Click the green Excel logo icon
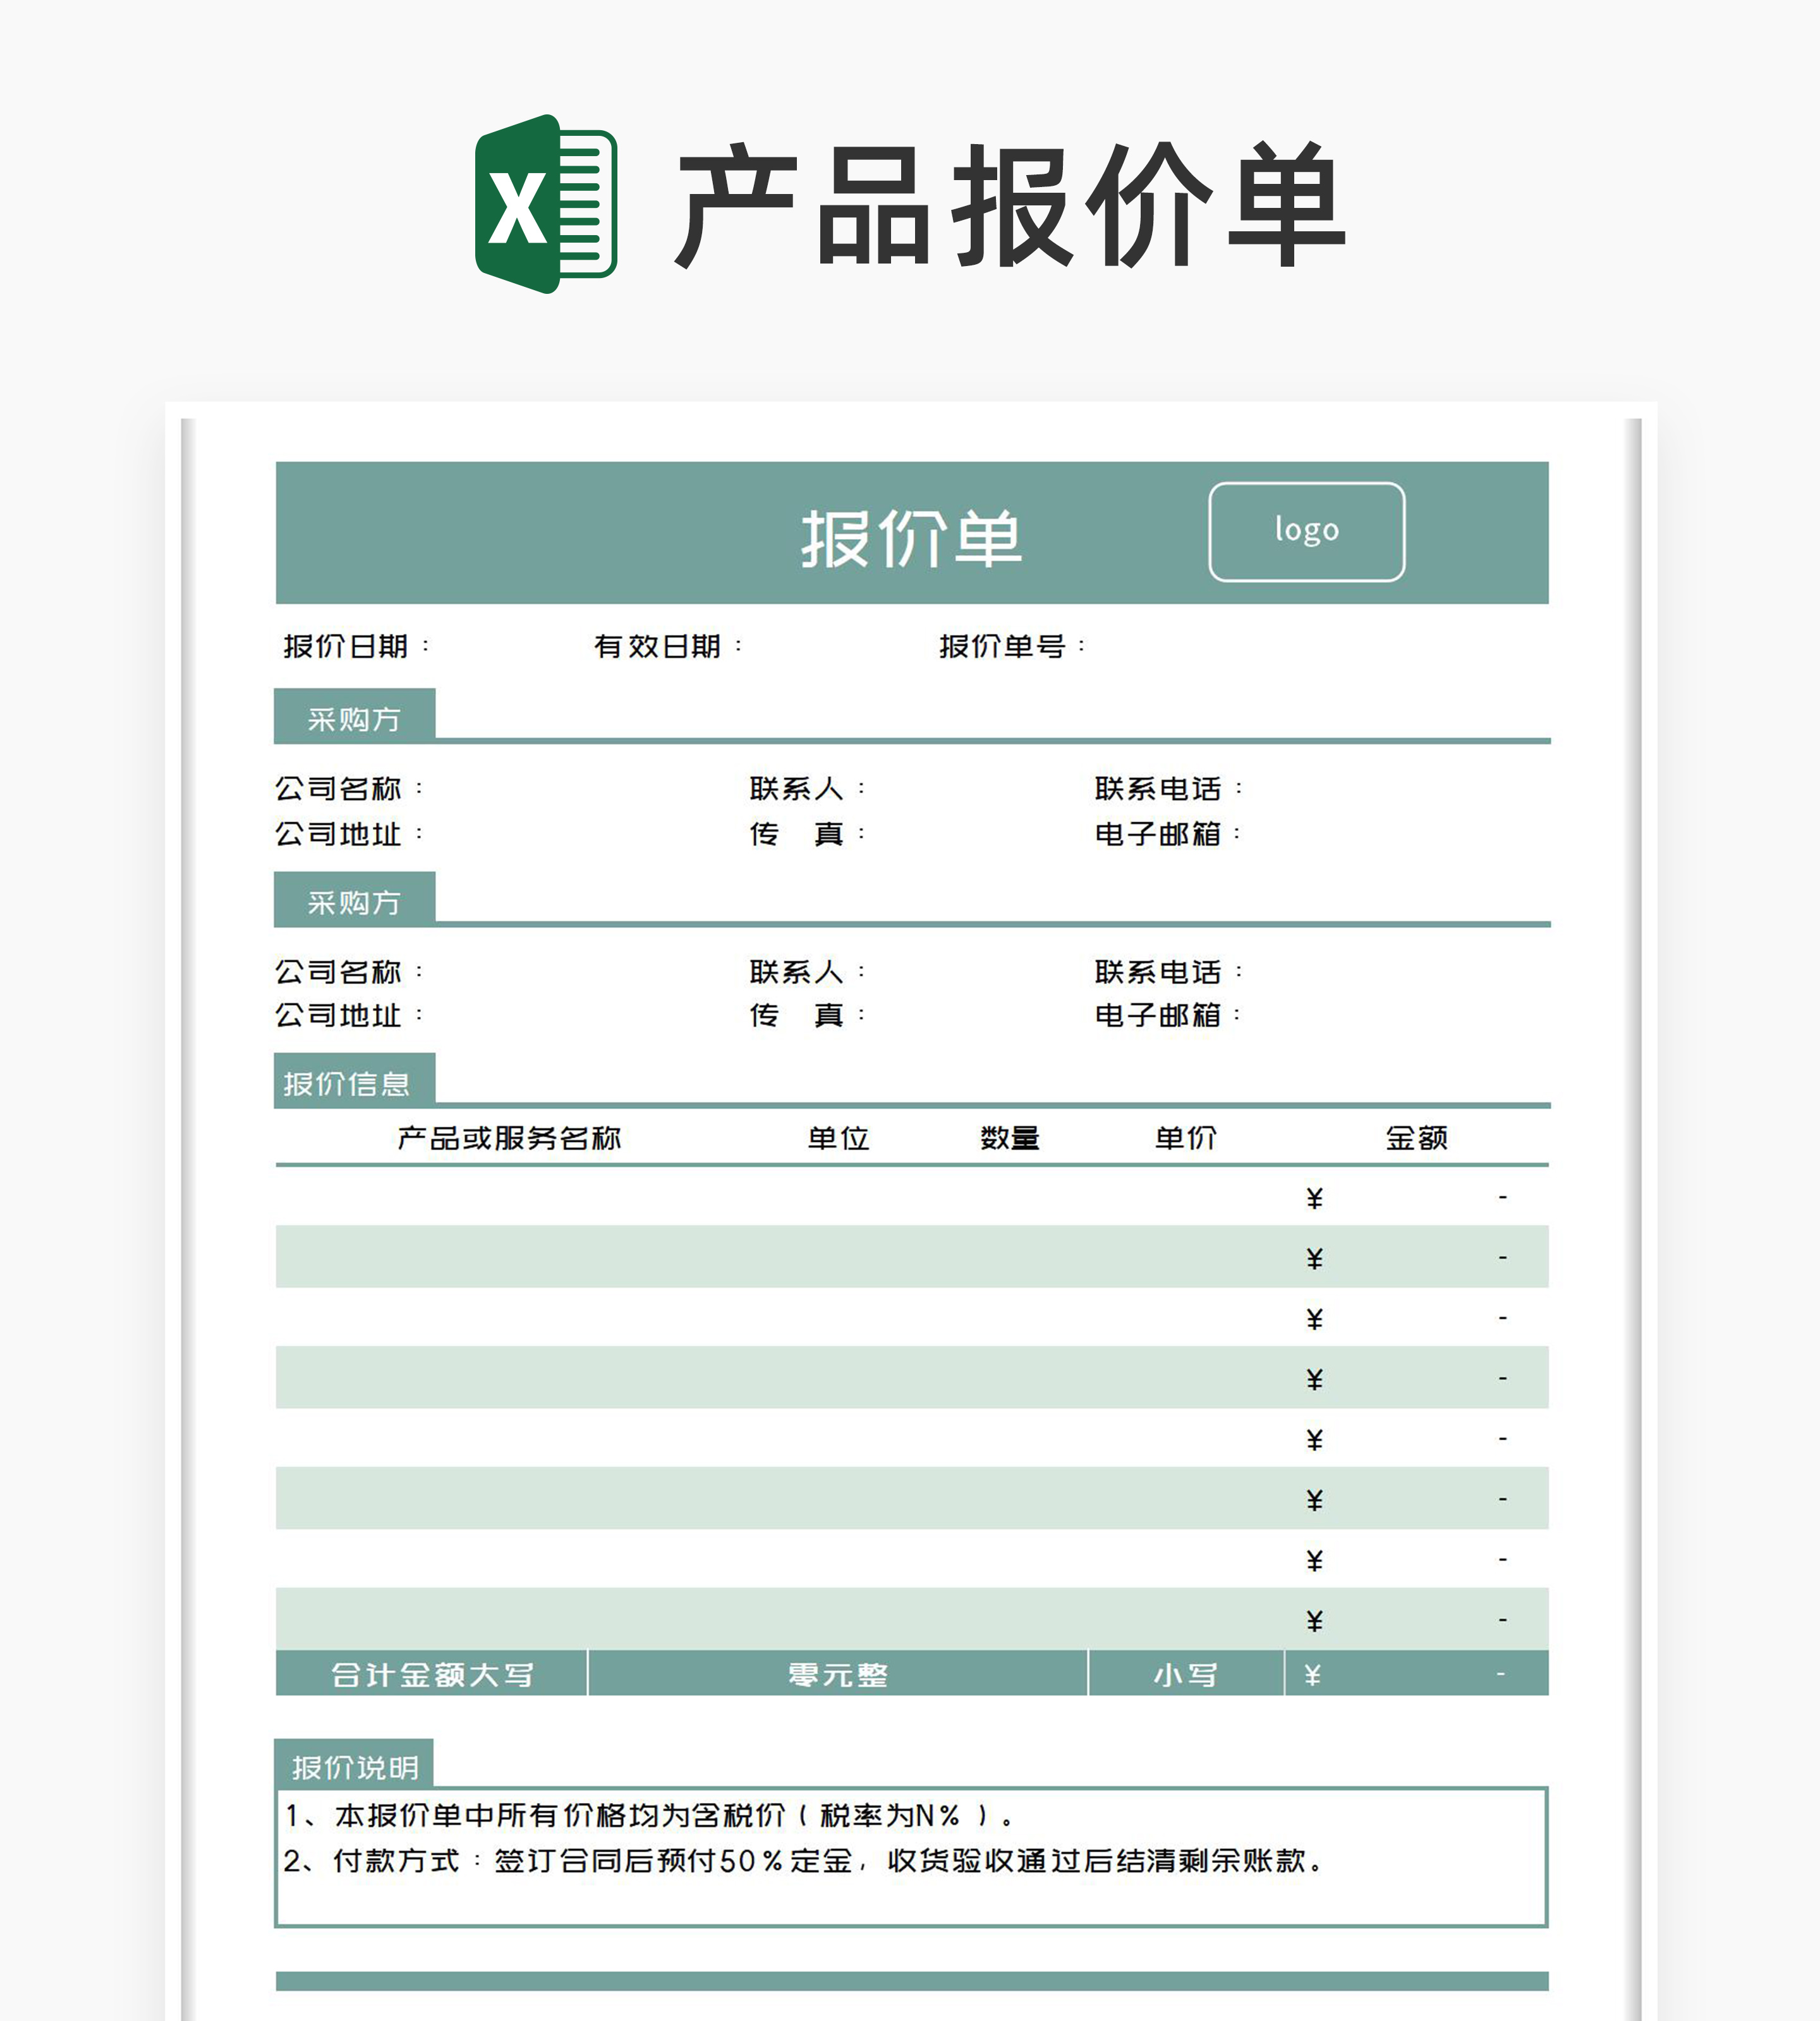This screenshot has height=2021, width=1820. [545, 204]
